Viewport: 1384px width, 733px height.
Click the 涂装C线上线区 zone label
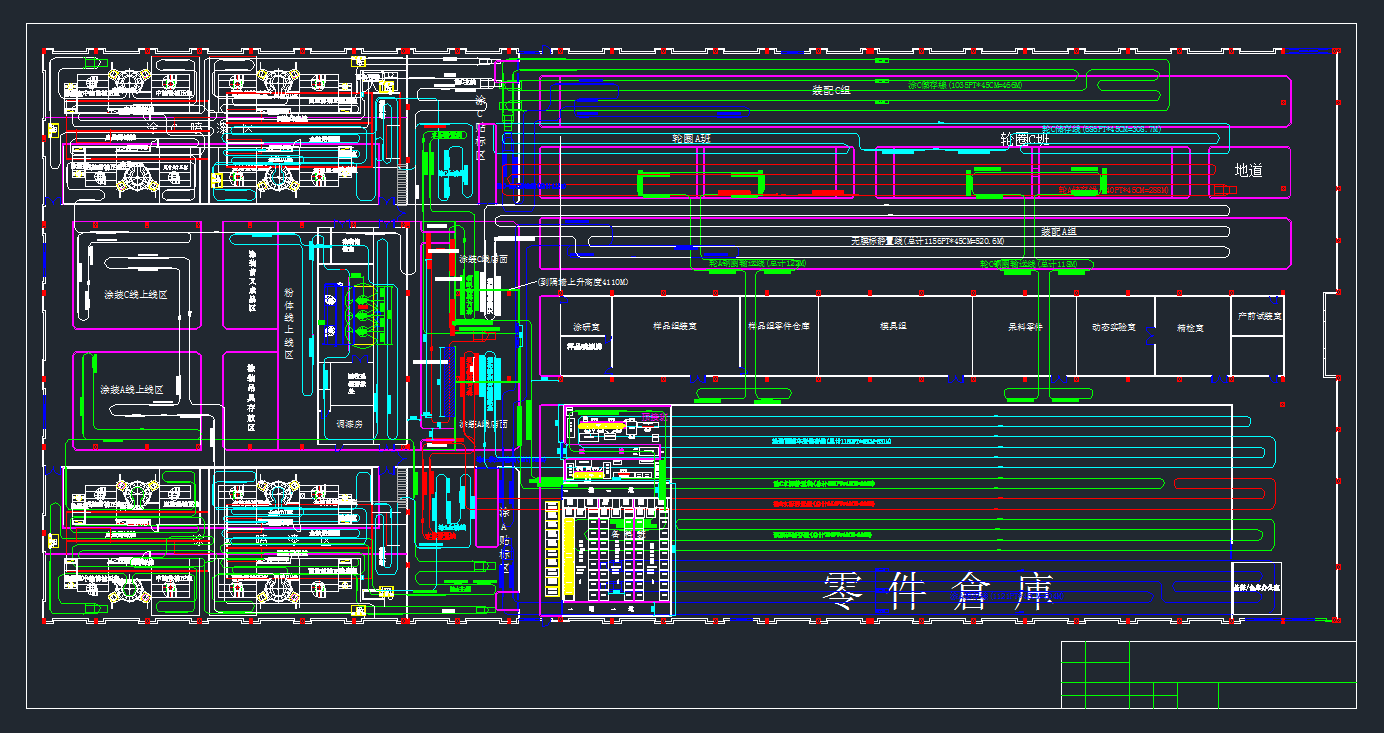(x=134, y=297)
